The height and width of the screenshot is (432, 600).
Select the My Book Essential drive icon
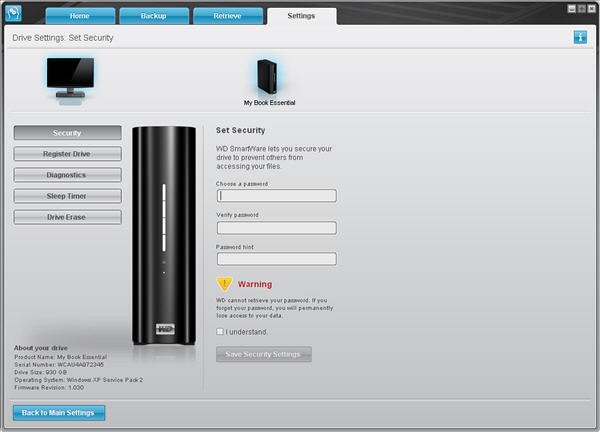[267, 77]
